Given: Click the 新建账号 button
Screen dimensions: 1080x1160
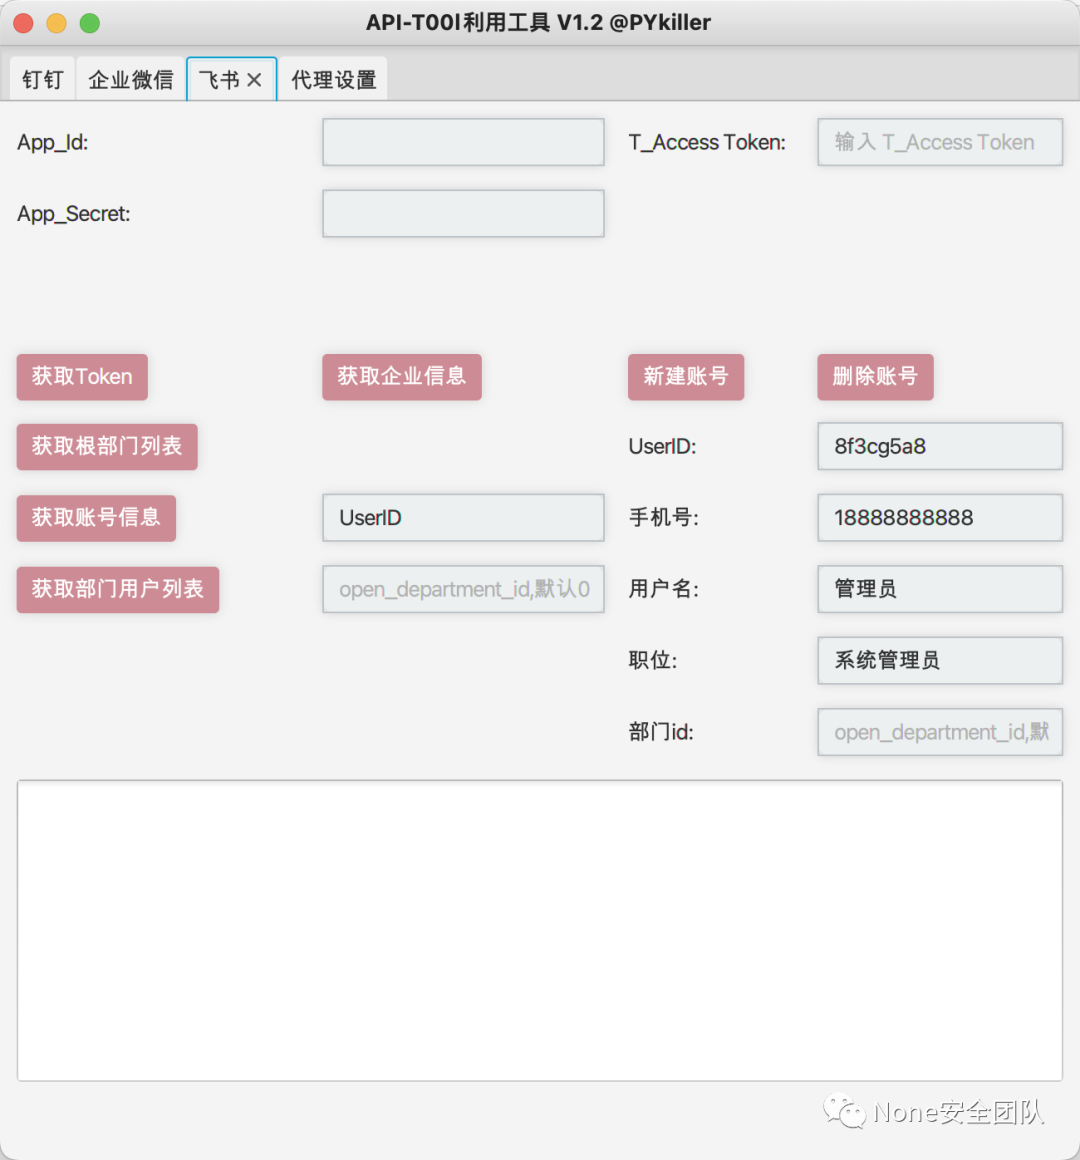Looking at the screenshot, I should click(686, 377).
